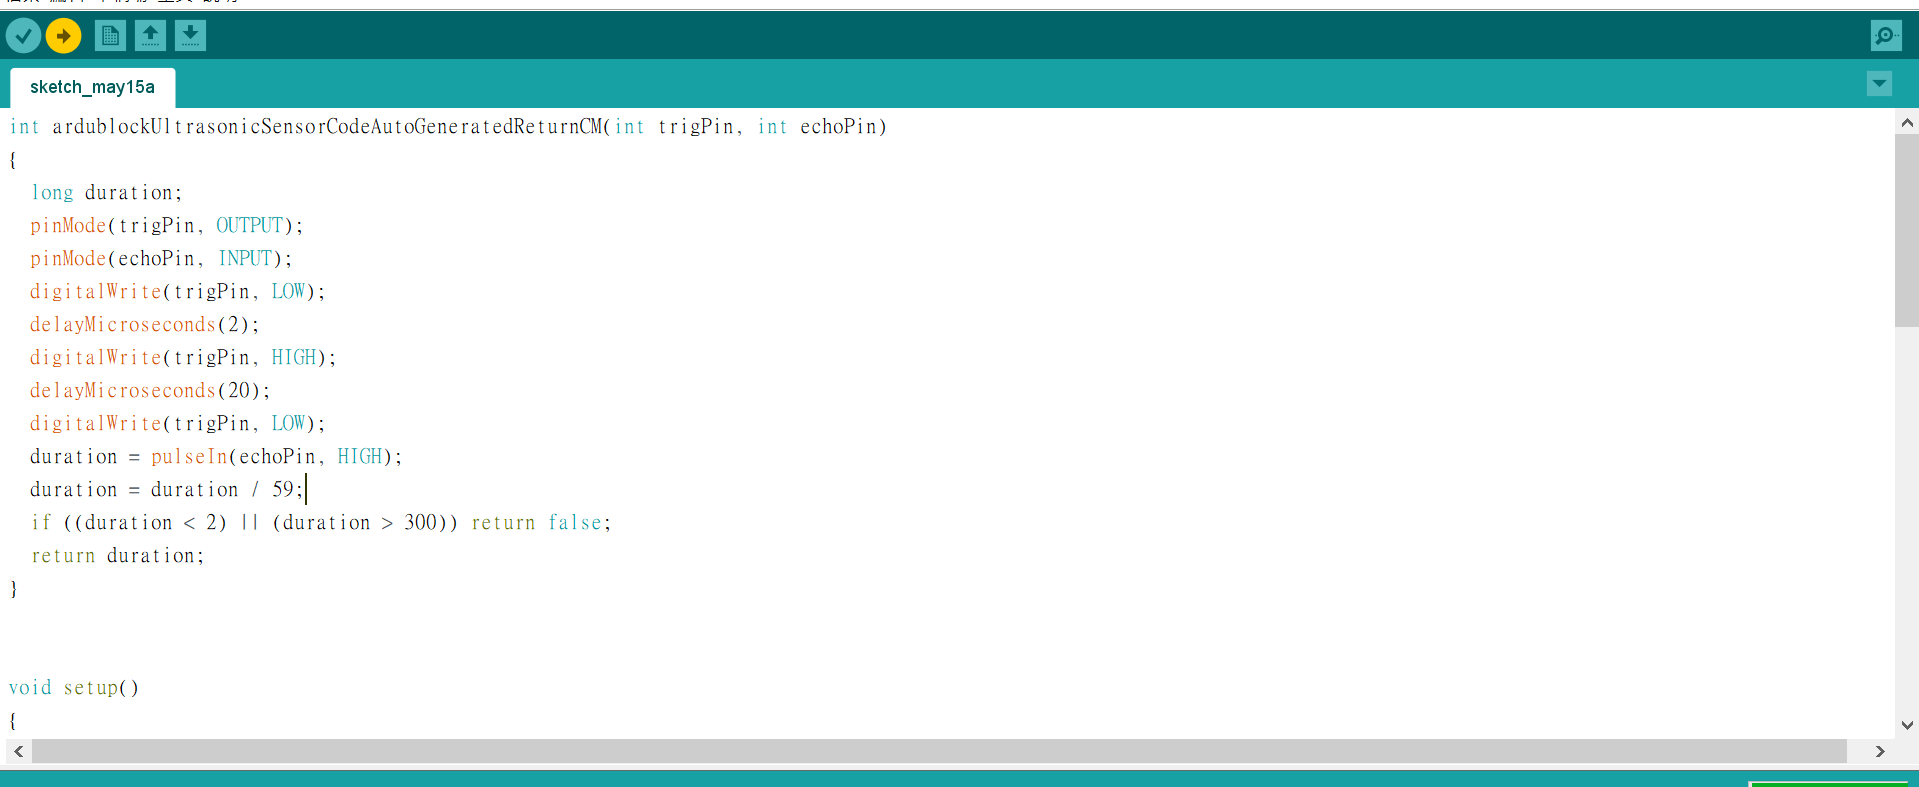Create a new sketch file
This screenshot has width=1919, height=787.
[x=110, y=36]
